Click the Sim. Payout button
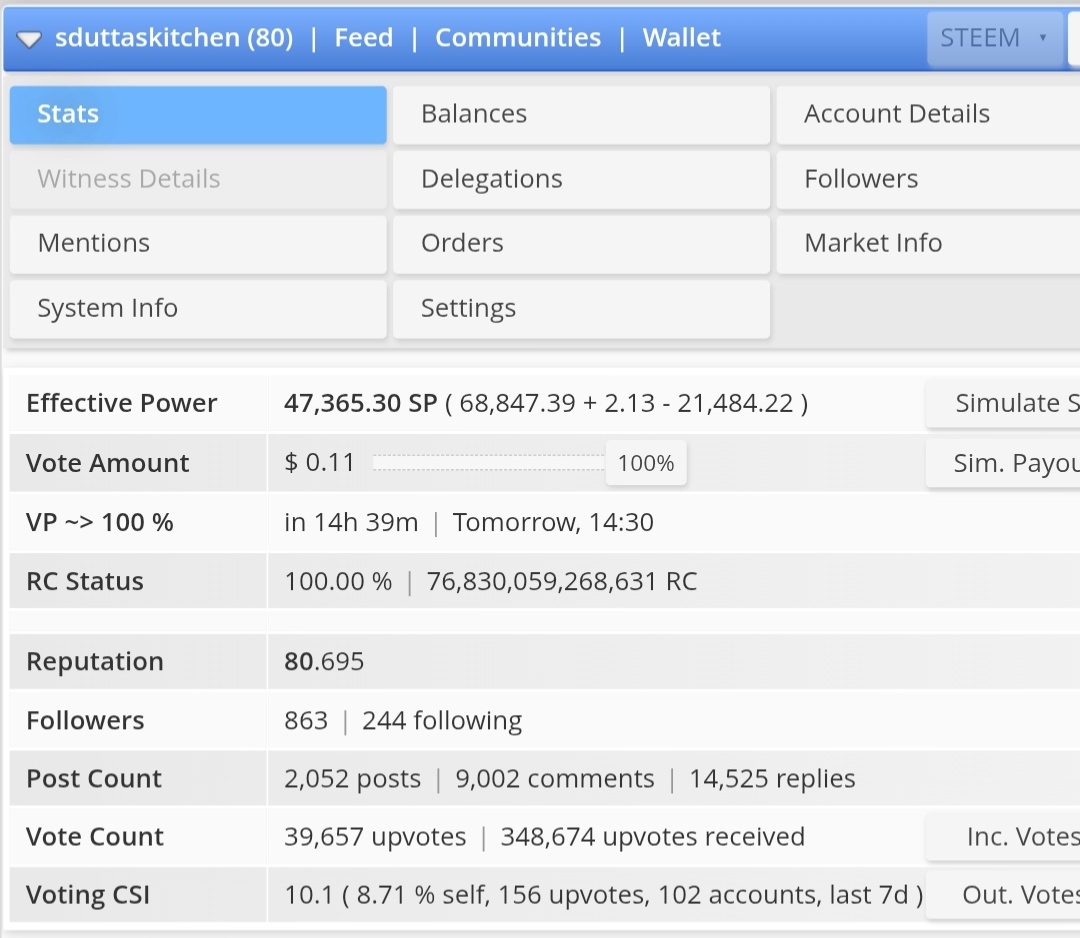This screenshot has height=938, width=1080. pos(1004,463)
